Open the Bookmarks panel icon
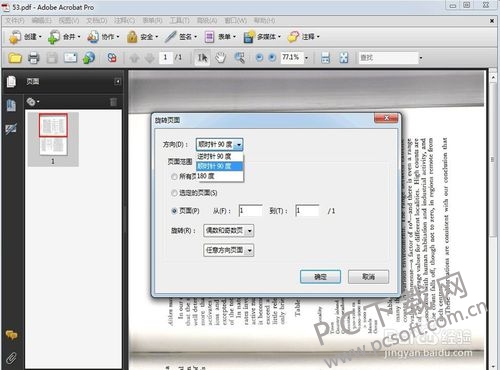 point(11,105)
